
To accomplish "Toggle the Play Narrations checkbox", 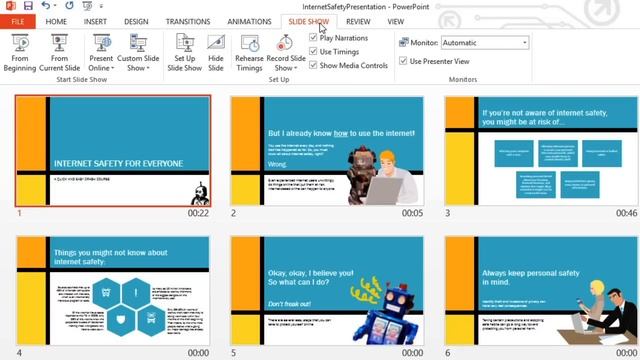I will 313,38.
